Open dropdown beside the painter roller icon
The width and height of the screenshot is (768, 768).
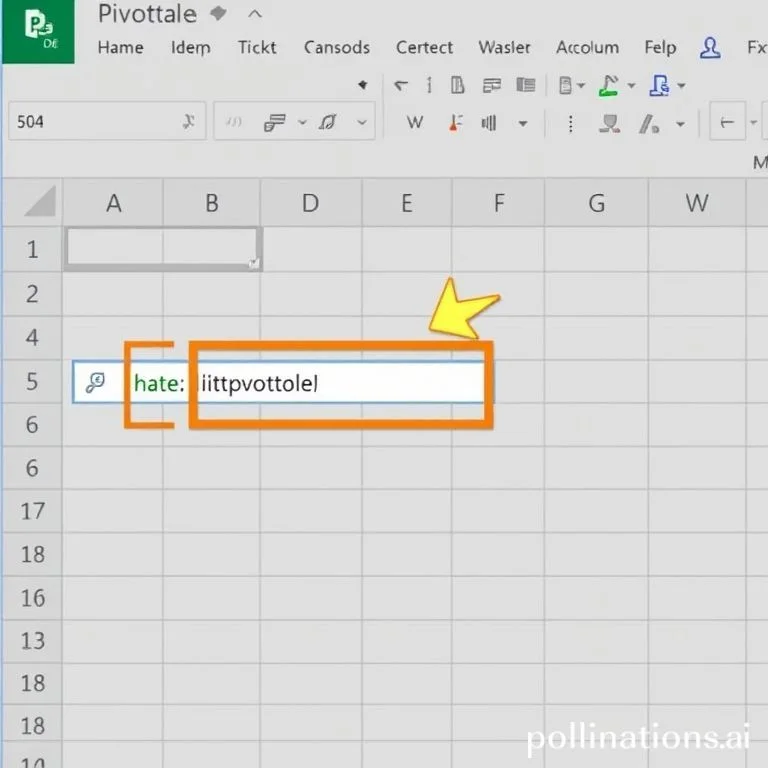[x=302, y=122]
